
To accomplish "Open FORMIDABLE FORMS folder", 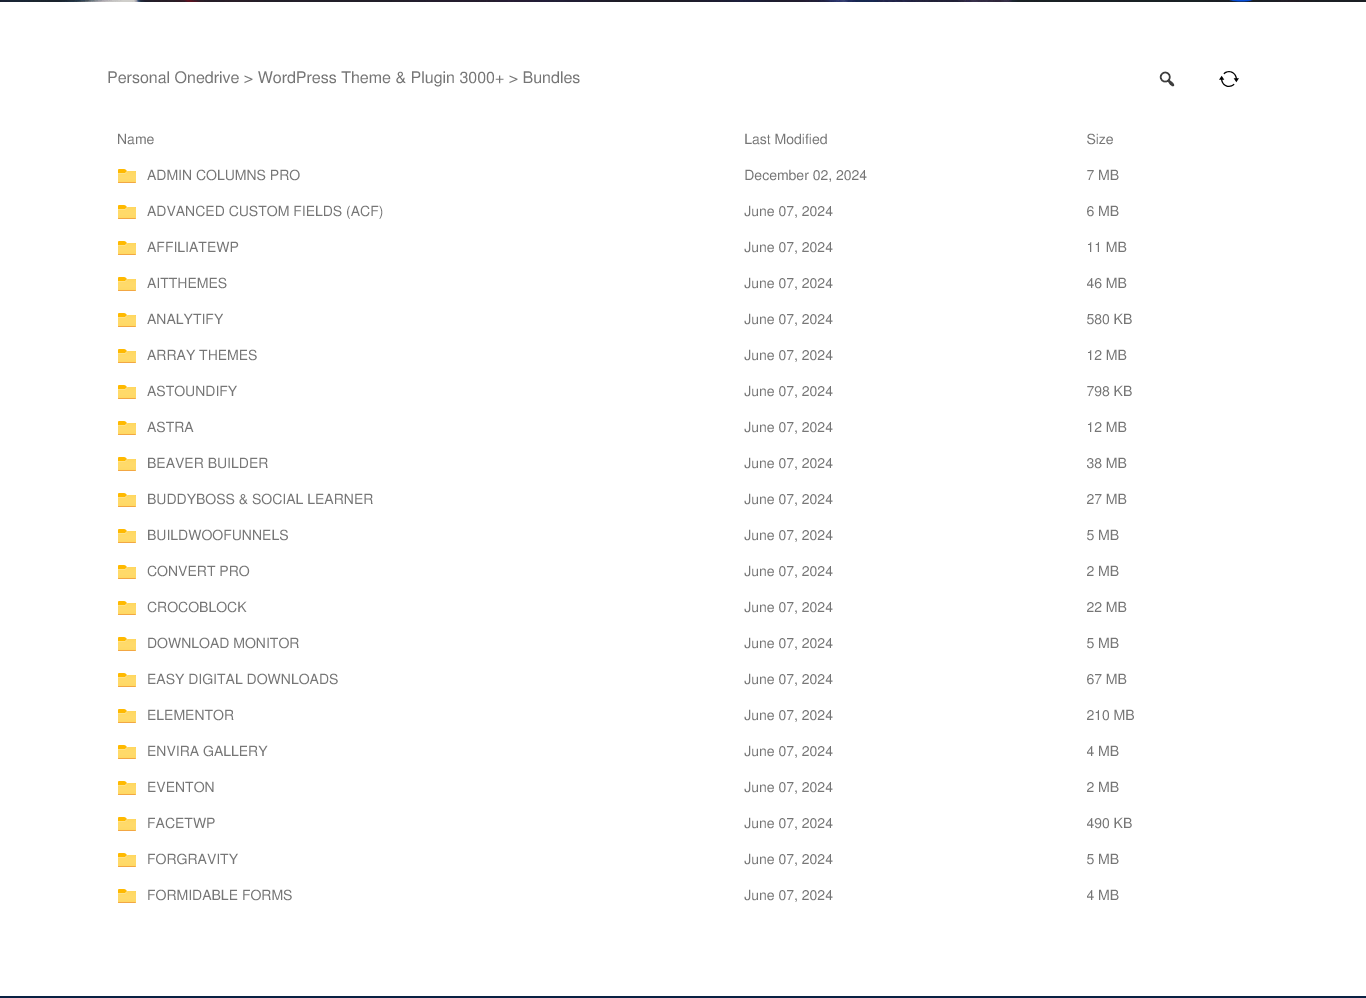I will [219, 896].
